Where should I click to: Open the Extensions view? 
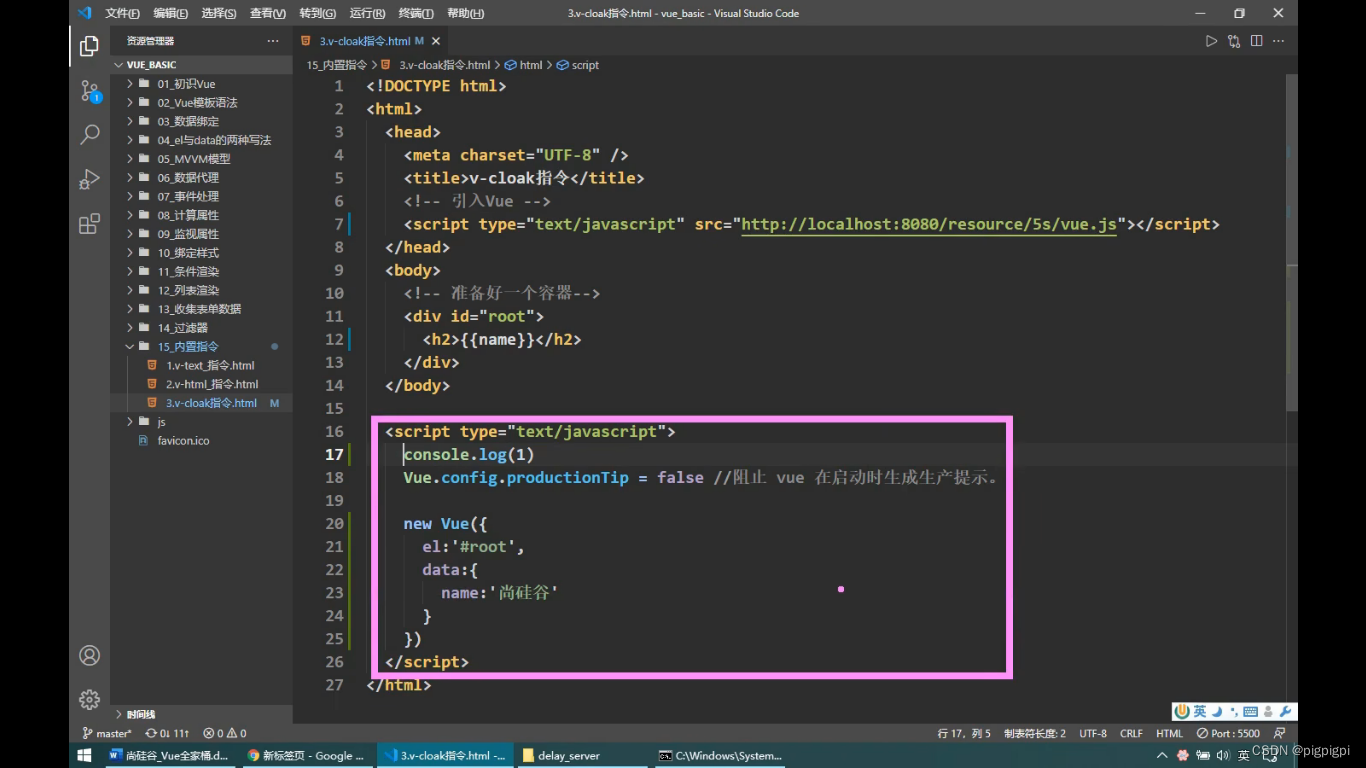(x=89, y=223)
